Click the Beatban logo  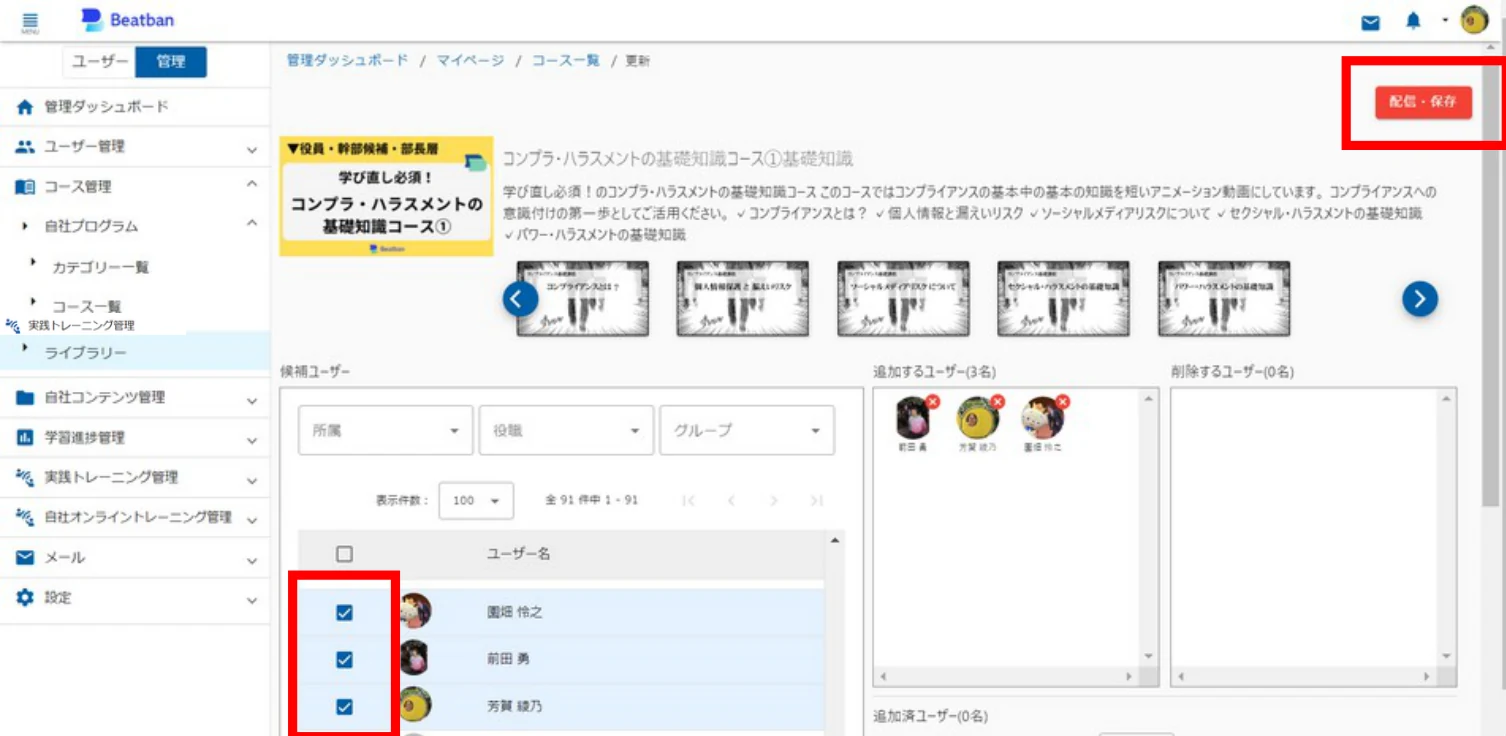(127, 20)
